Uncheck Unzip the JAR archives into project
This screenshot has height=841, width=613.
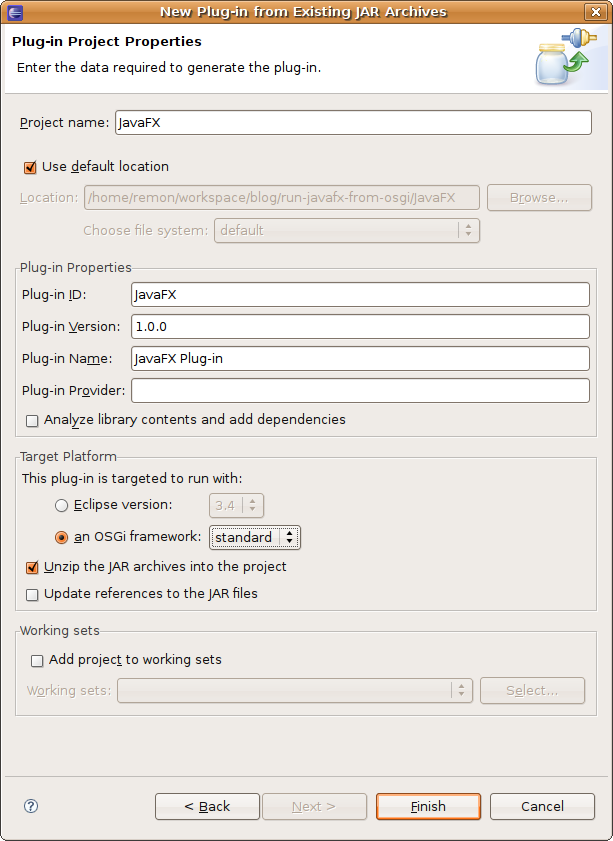32,567
